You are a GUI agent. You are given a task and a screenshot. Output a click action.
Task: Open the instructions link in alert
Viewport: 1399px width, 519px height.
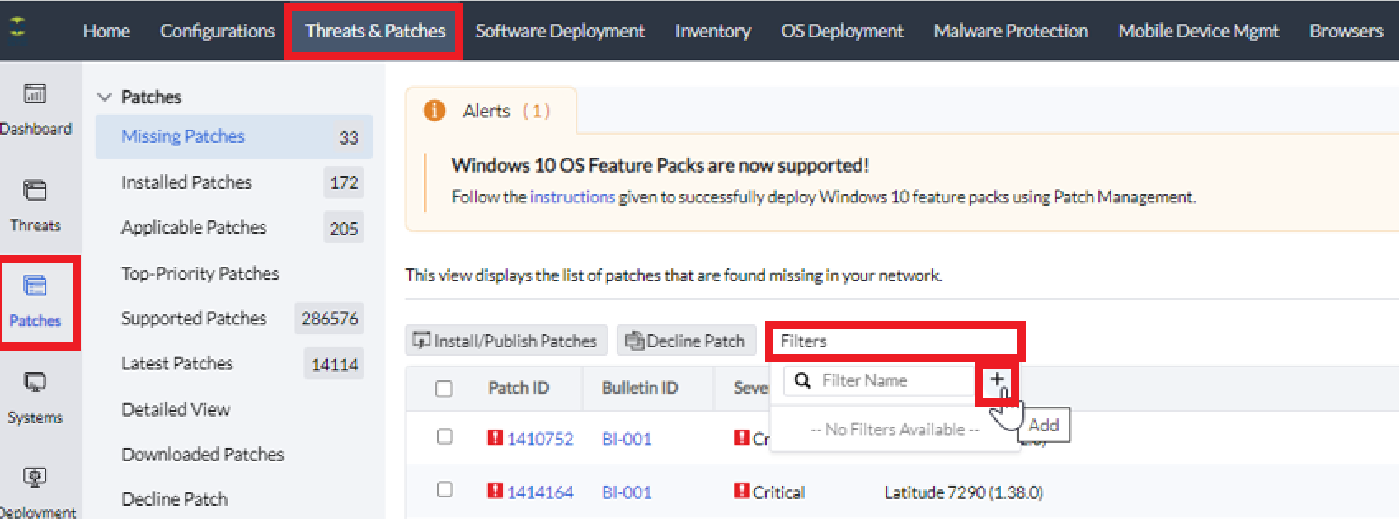[572, 197]
